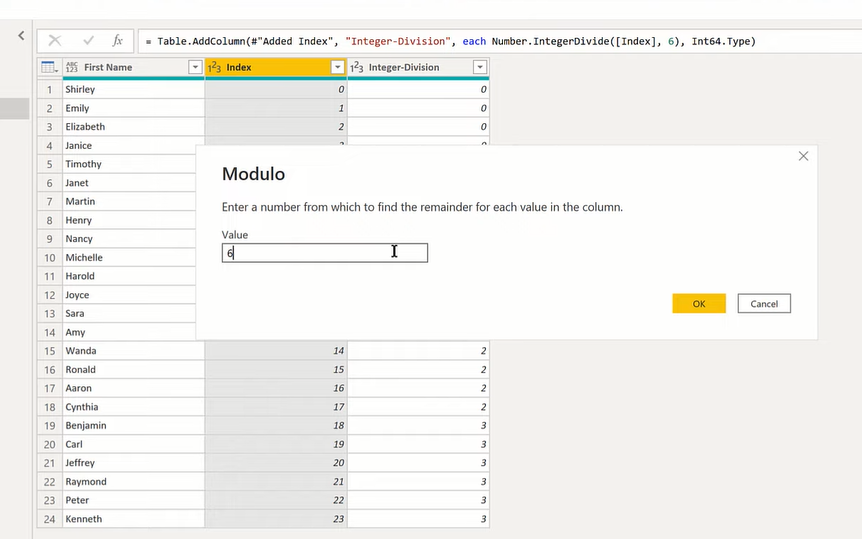
Task: Collapse the queries pane with the chevron
Action: [x=21, y=36]
